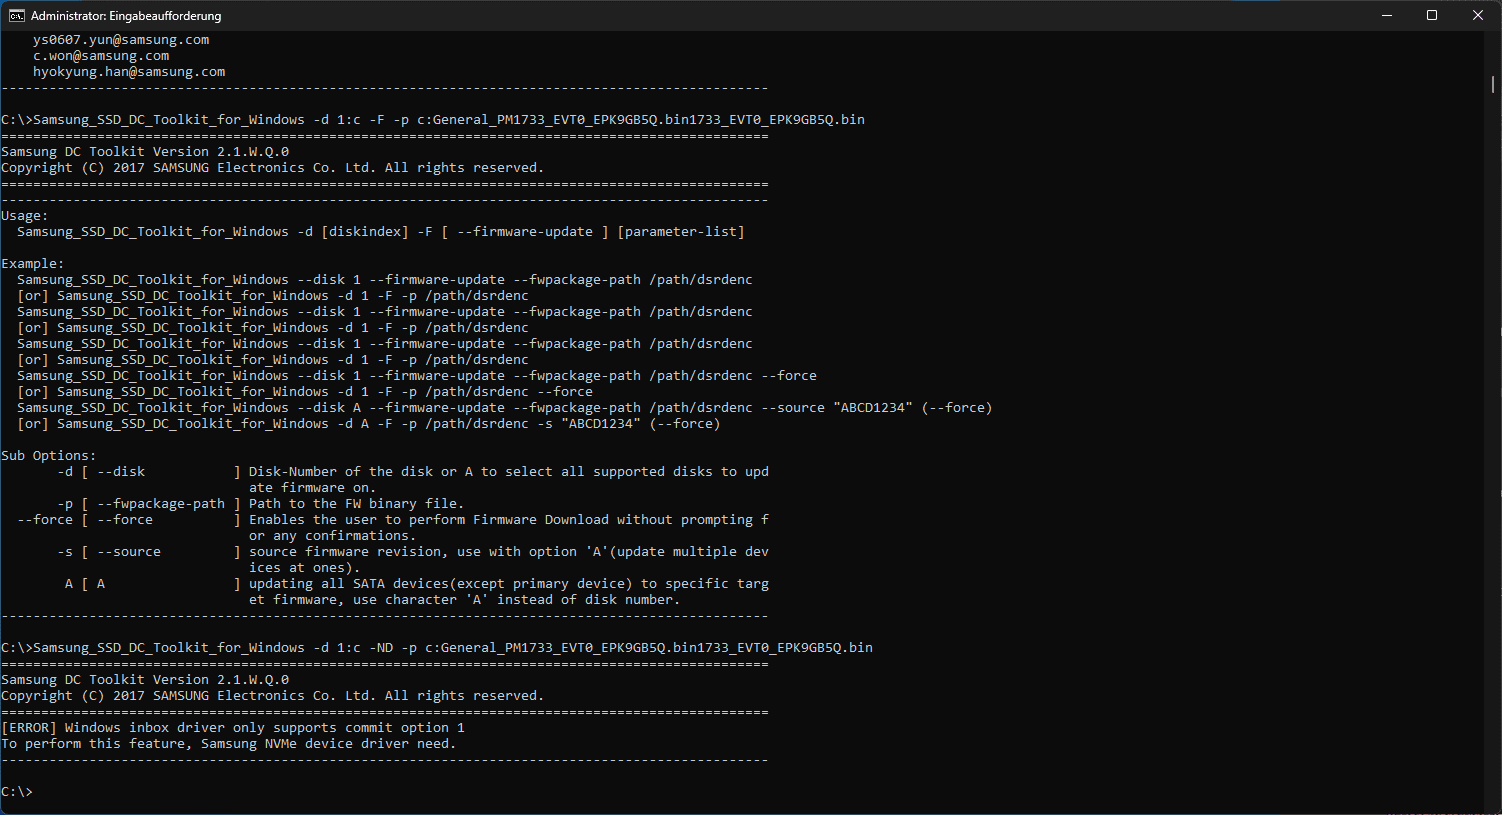
Task: Click the '[or]' example line ending '/path/dsrdenc --force'
Action: pos(305,392)
